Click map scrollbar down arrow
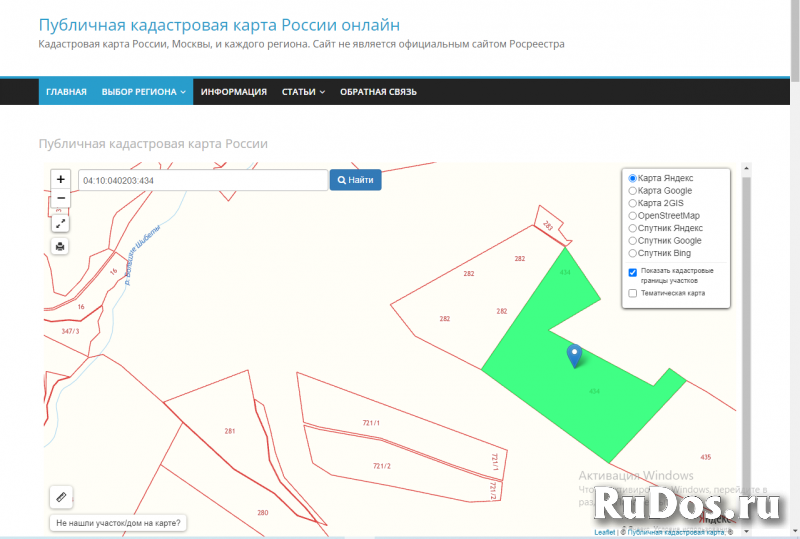The height and width of the screenshot is (539, 800). 746,531
